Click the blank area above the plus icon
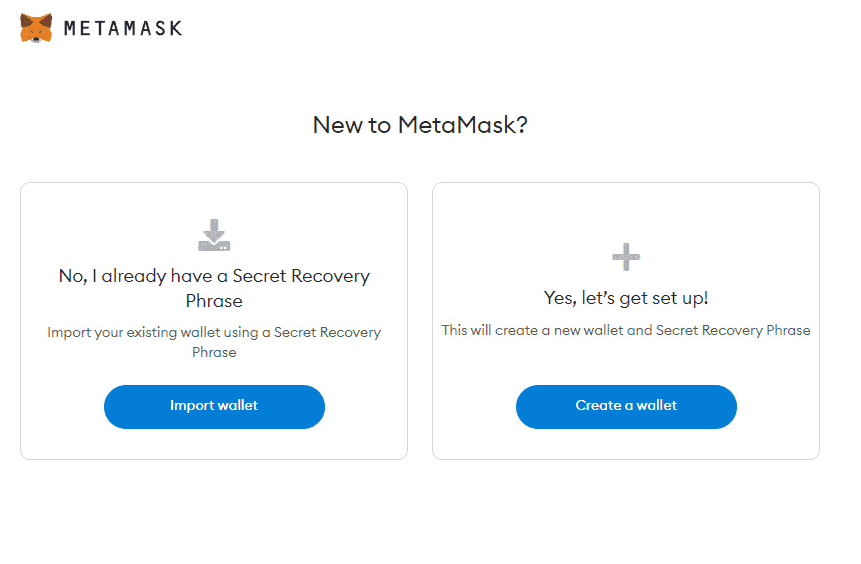The width and height of the screenshot is (861, 564). tap(626, 213)
